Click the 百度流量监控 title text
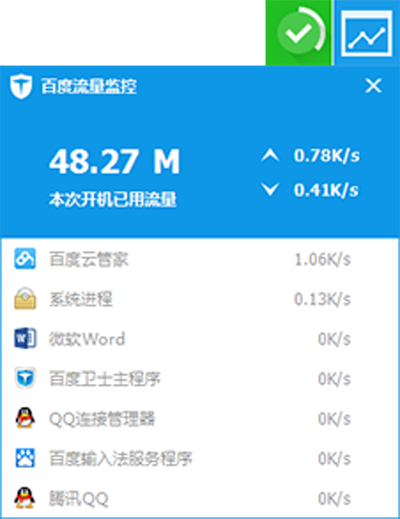The height and width of the screenshot is (519, 400). (x=89, y=86)
